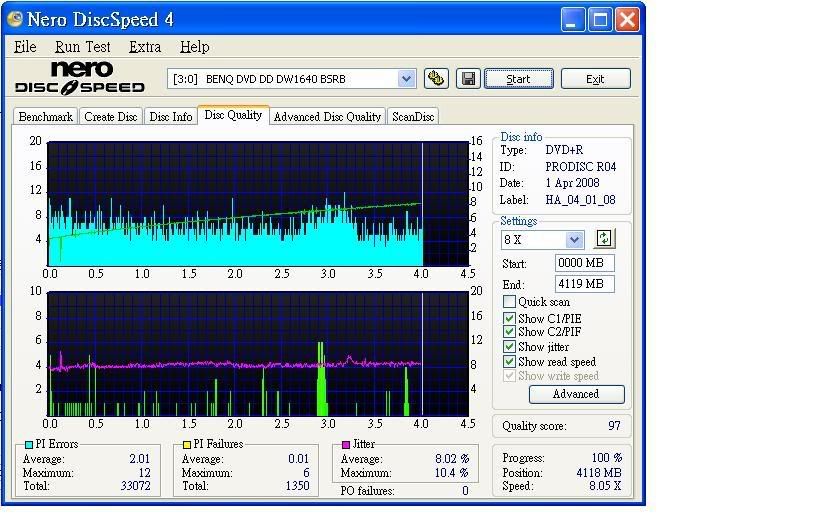Minimize the Nero DiscSpeed window
Viewport: 840px width, 525px height.
click(x=573, y=20)
